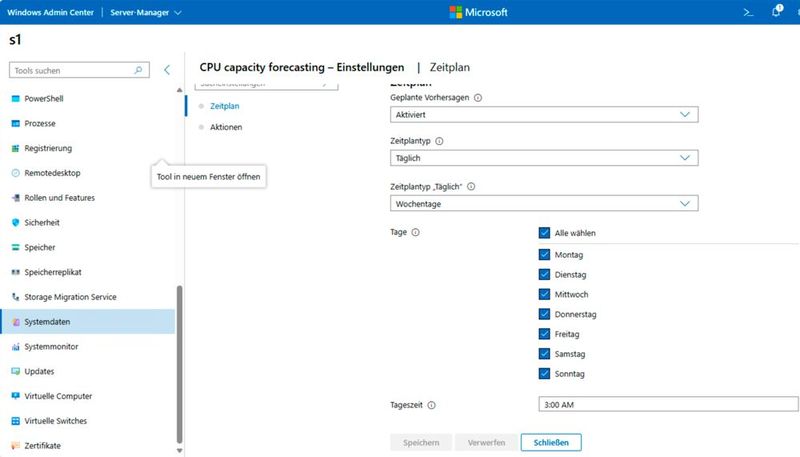
Task: Uncheck the Samstag checkbox
Action: (544, 354)
